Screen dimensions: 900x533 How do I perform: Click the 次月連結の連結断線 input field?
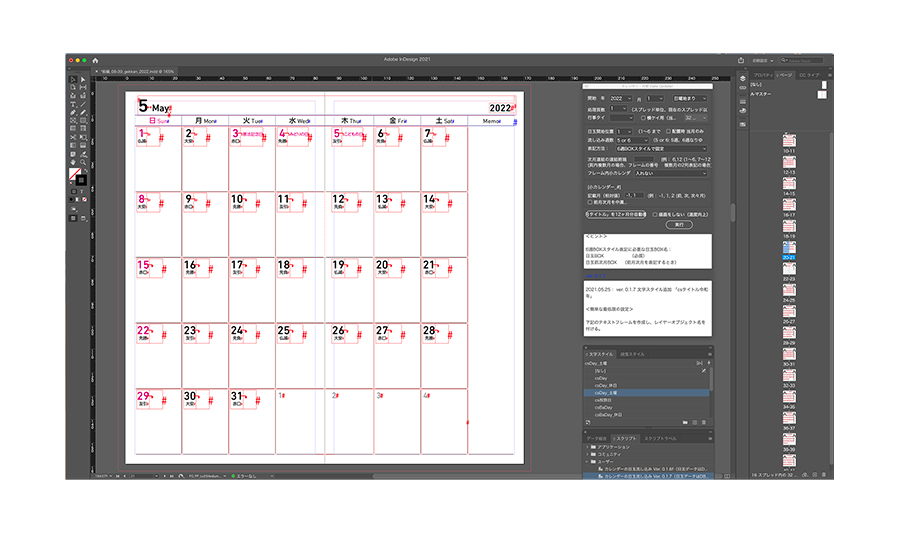point(643,159)
